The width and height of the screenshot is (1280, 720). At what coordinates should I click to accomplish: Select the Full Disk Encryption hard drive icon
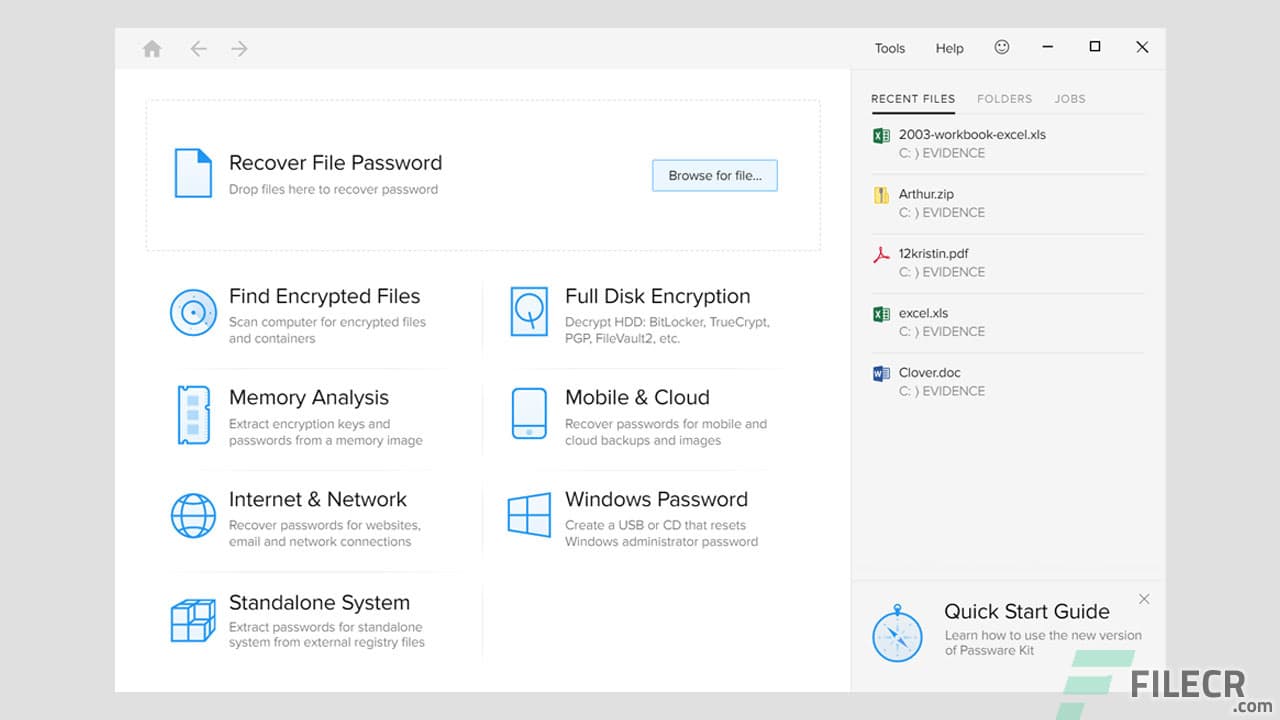[529, 313]
